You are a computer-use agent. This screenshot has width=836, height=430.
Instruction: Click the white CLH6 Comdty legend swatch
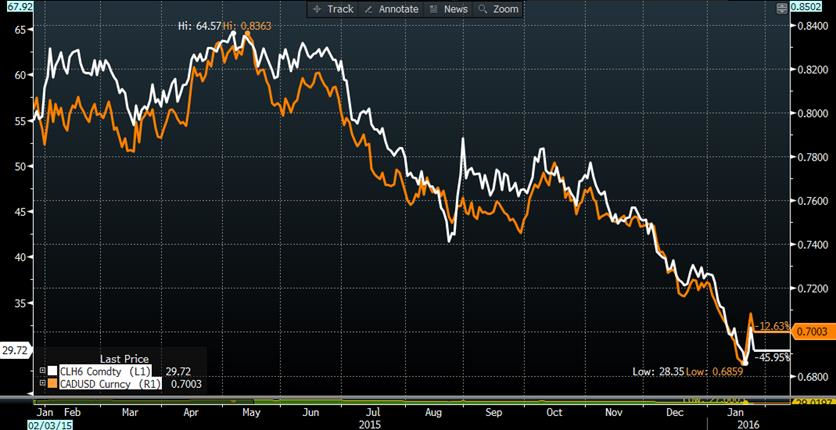click(51, 369)
